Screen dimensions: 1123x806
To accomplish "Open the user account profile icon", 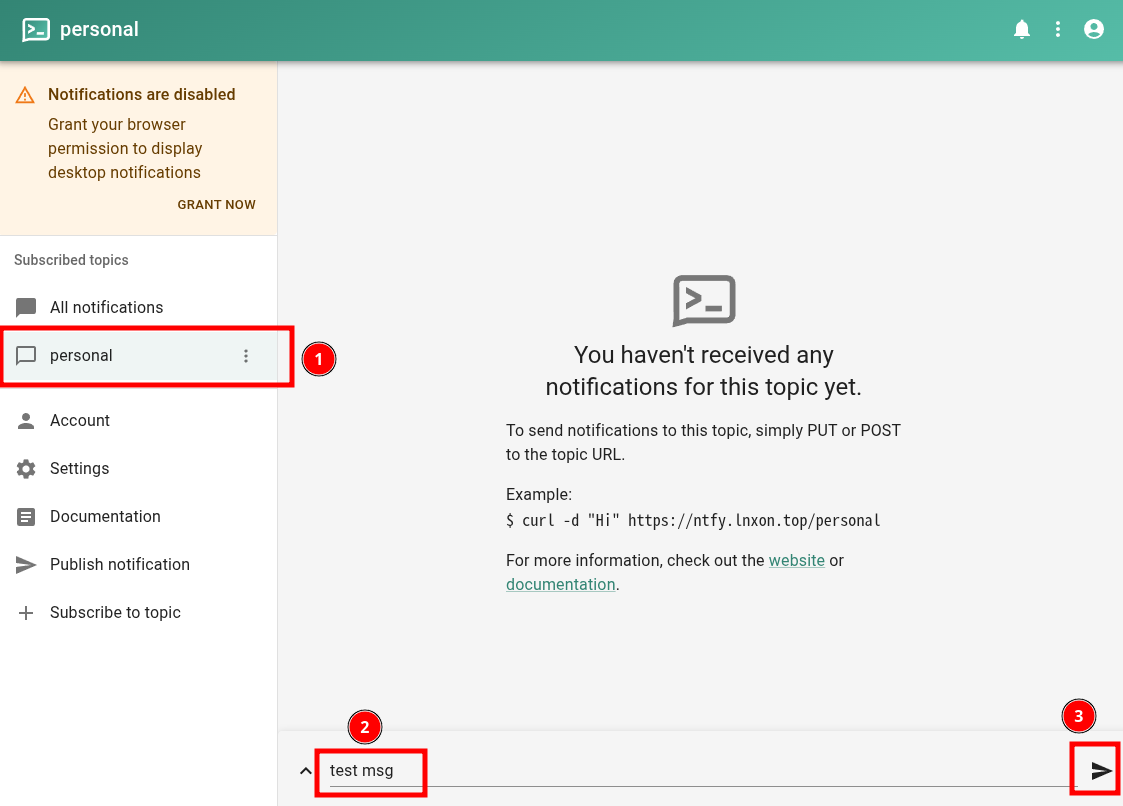I will click(x=1094, y=30).
